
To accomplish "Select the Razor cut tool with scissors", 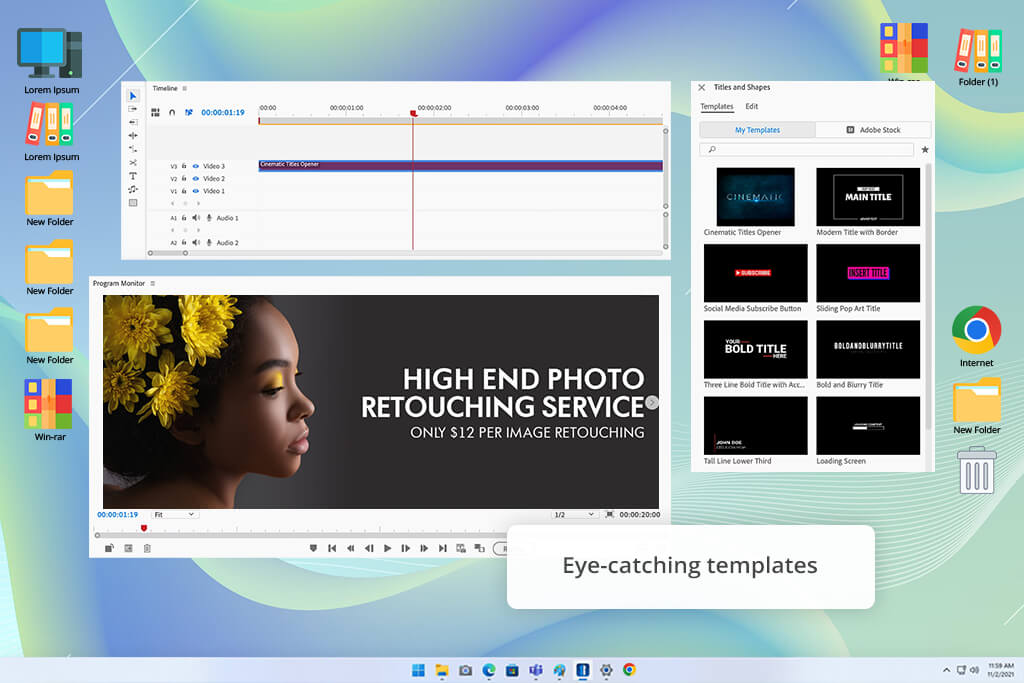I will (x=133, y=162).
